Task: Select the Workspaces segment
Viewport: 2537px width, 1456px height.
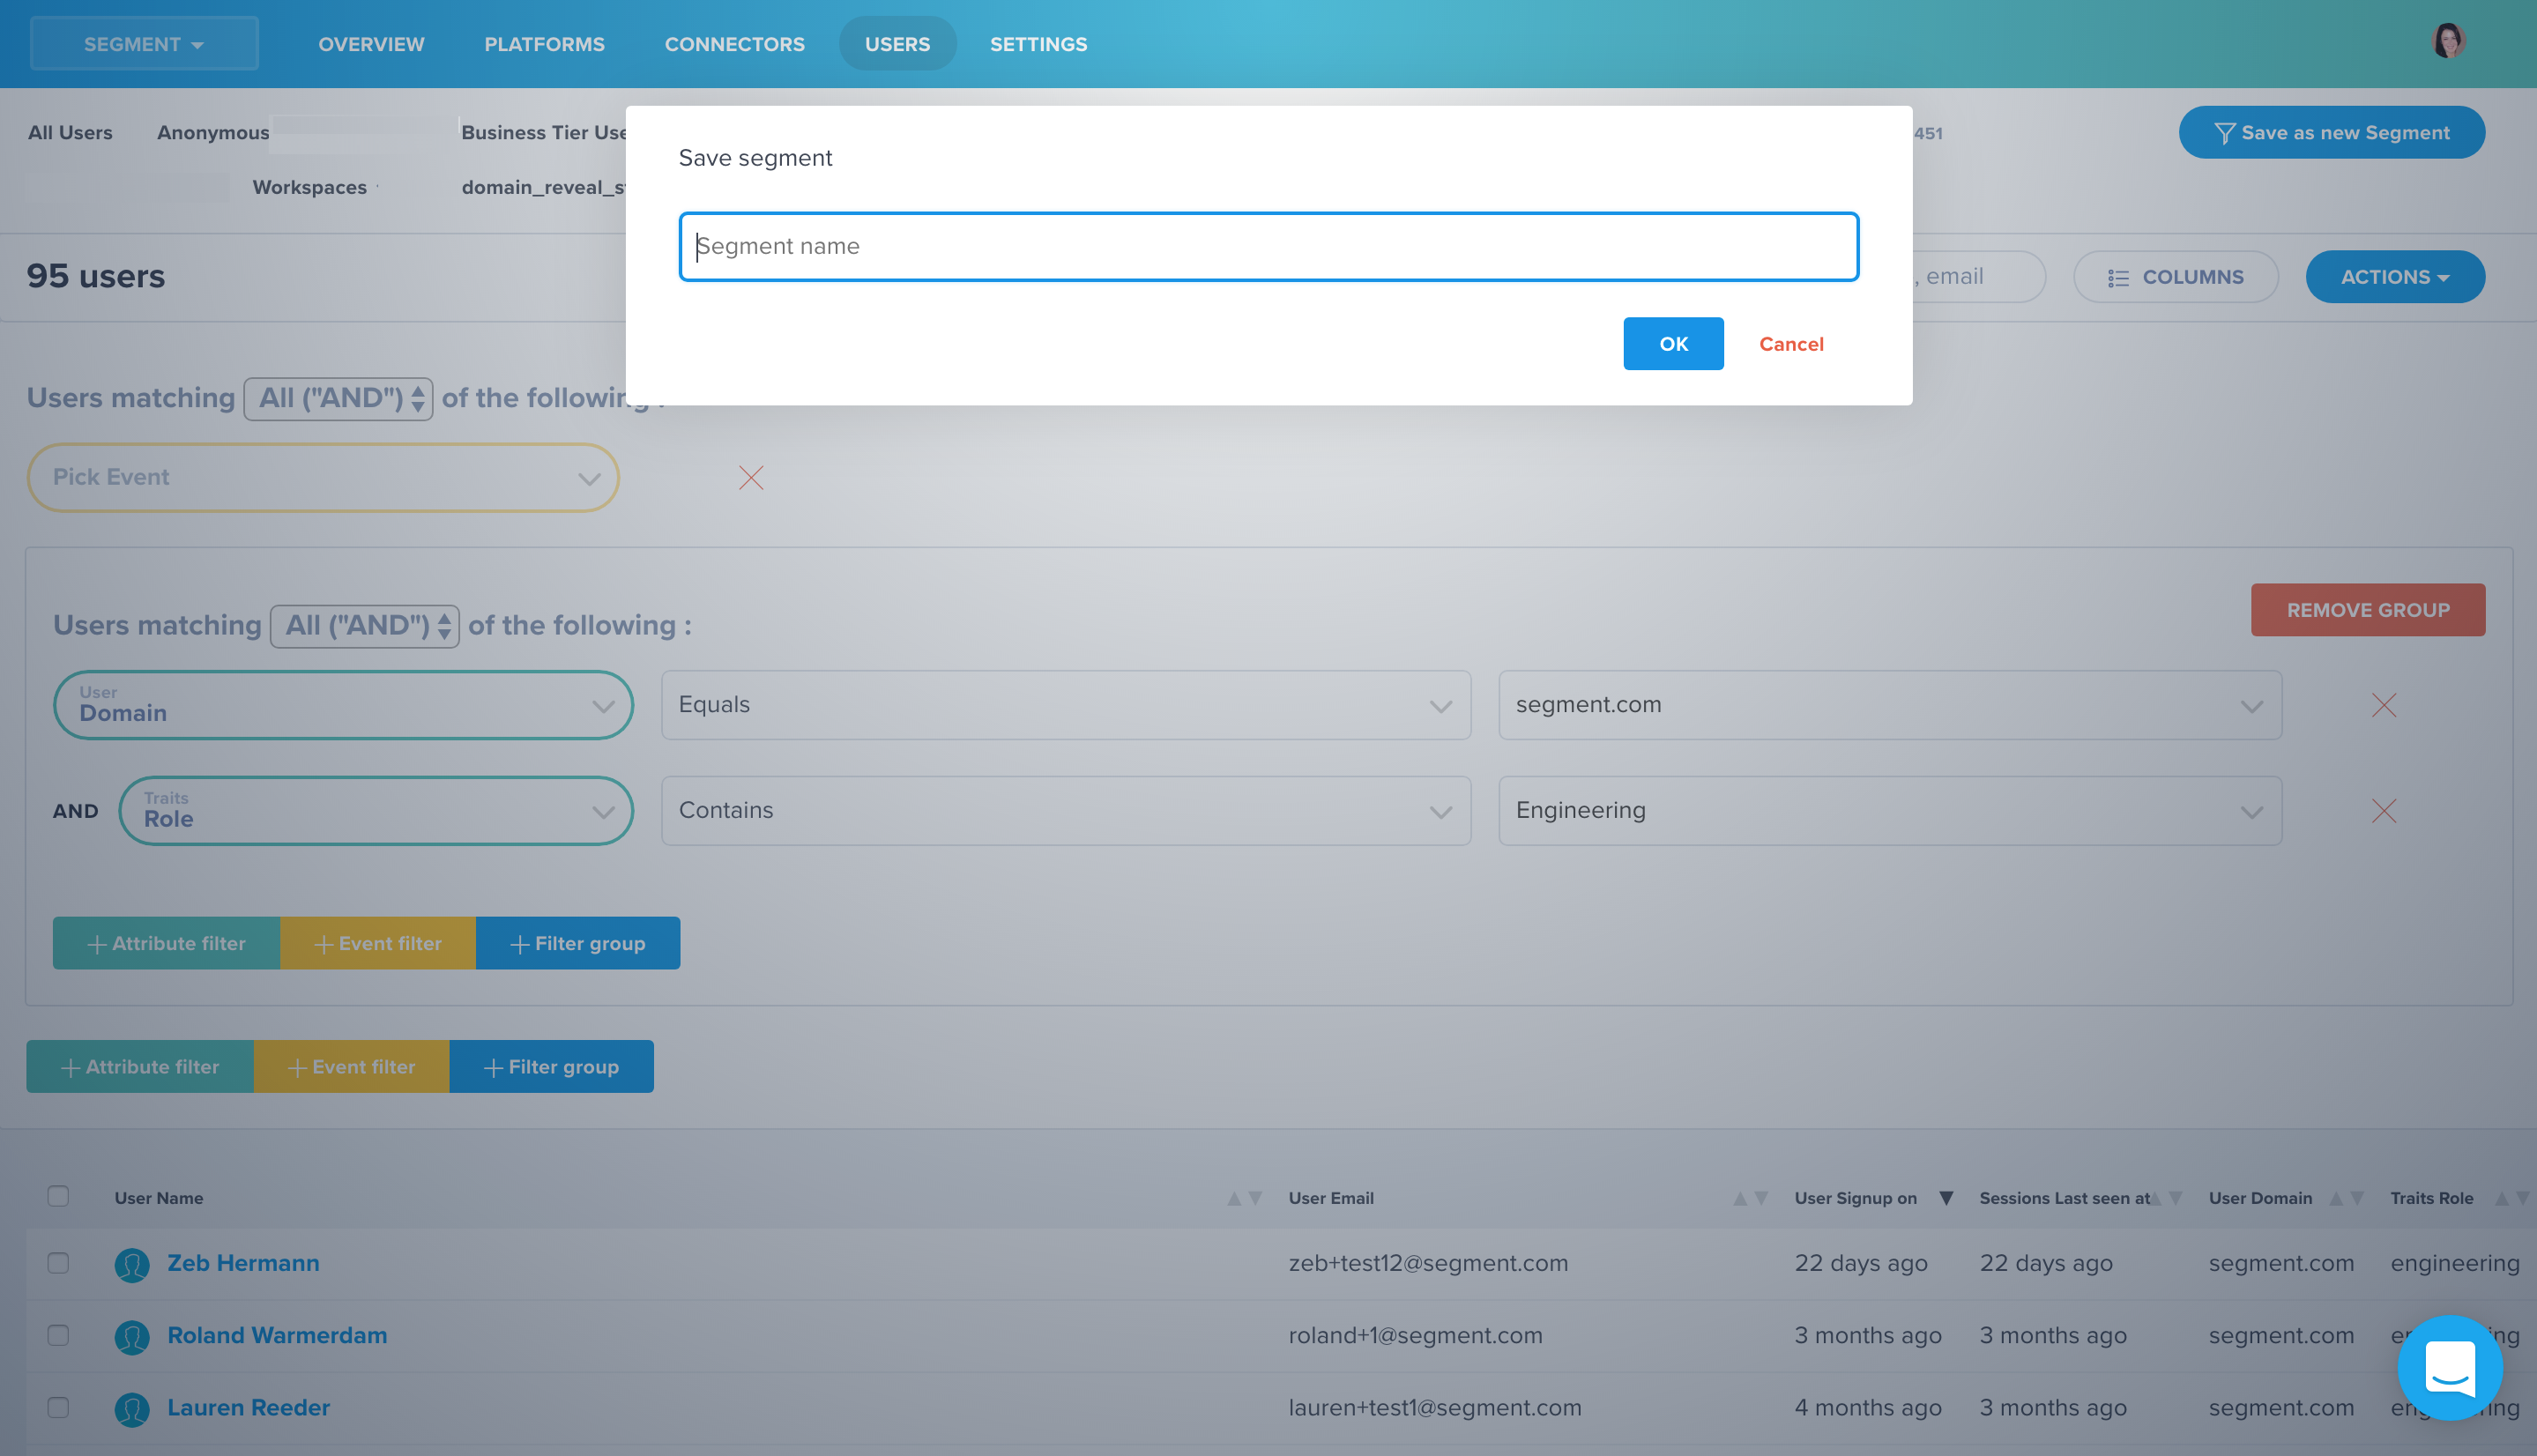Action: pyautogui.click(x=309, y=187)
